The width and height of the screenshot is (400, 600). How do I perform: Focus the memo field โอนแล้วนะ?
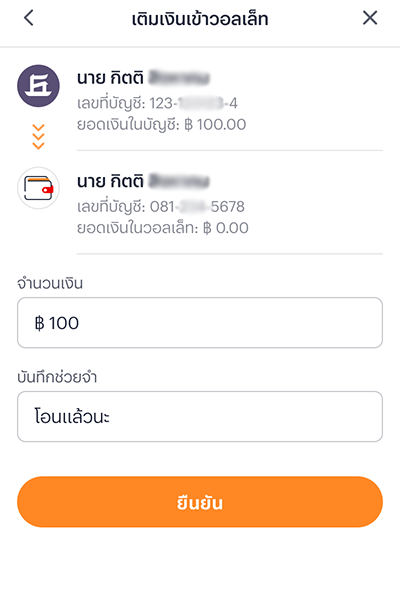tap(200, 416)
